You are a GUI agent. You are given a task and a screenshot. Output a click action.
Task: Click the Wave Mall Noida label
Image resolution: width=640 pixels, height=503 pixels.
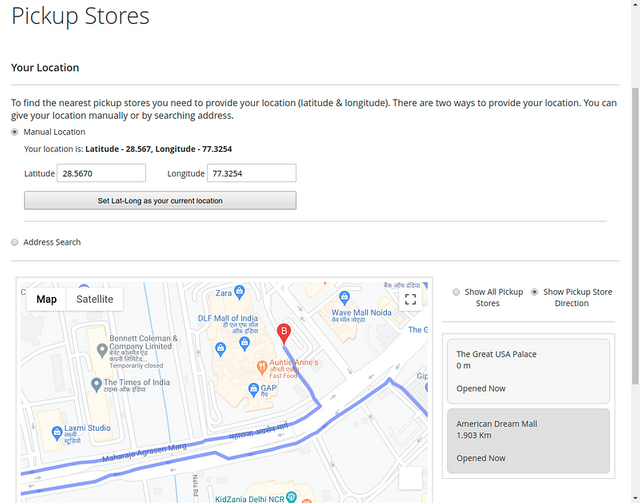[x=361, y=312]
